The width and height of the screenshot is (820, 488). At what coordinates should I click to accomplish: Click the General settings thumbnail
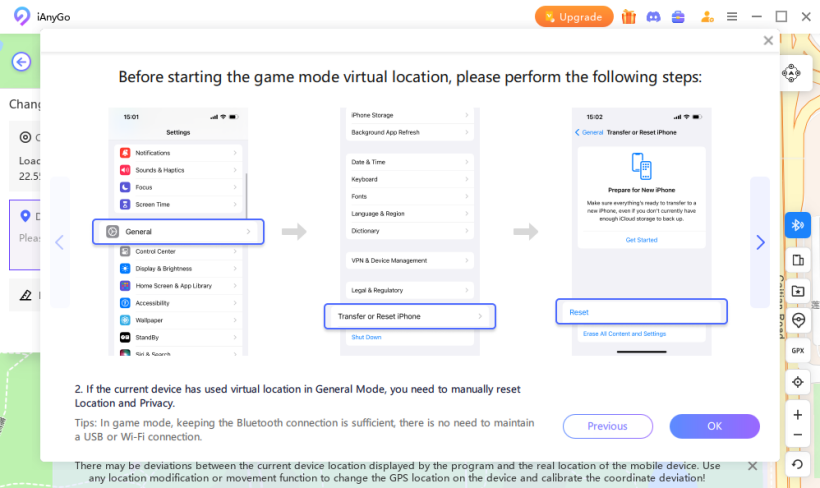coord(178,232)
